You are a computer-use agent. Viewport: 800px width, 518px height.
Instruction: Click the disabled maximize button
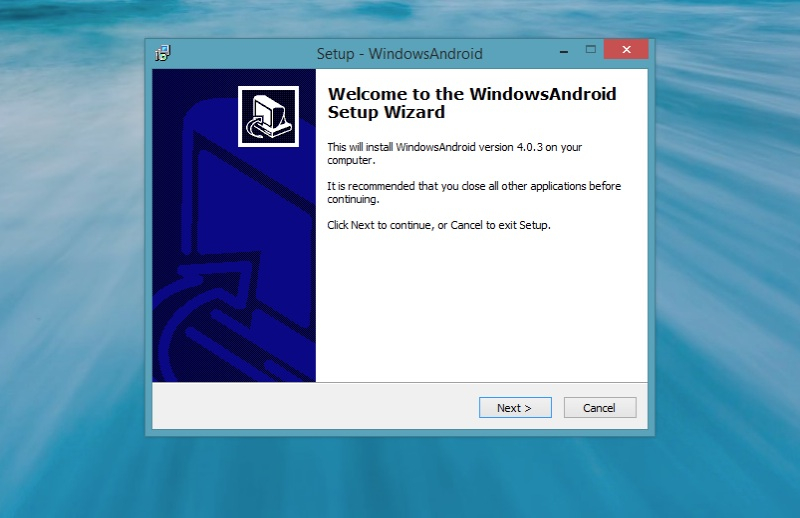pyautogui.click(x=590, y=49)
